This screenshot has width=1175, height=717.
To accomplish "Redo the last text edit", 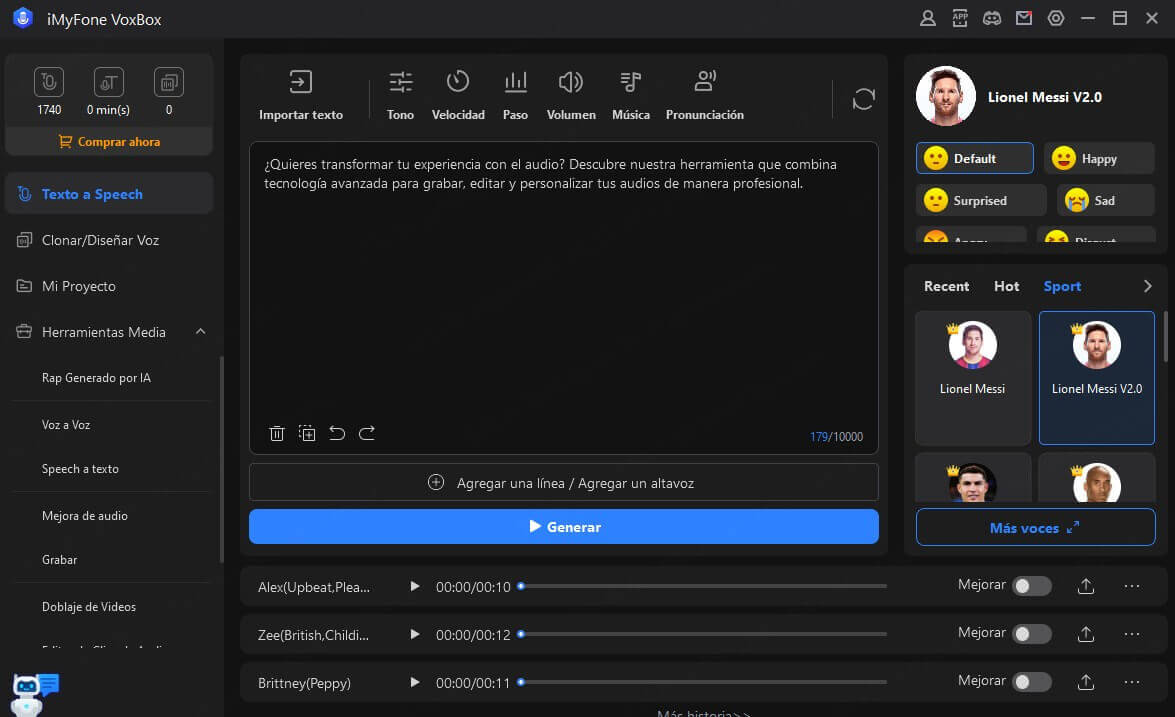I will pos(366,433).
